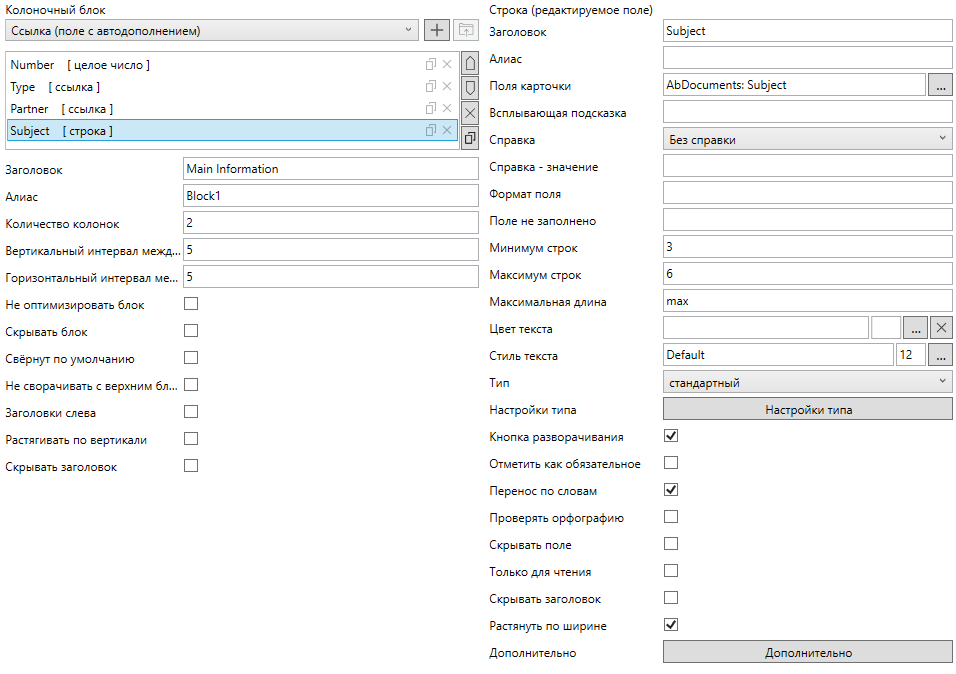Enable the 'Скрывать блок' checkbox
Screen dimensions: 956x674
[x=191, y=331]
